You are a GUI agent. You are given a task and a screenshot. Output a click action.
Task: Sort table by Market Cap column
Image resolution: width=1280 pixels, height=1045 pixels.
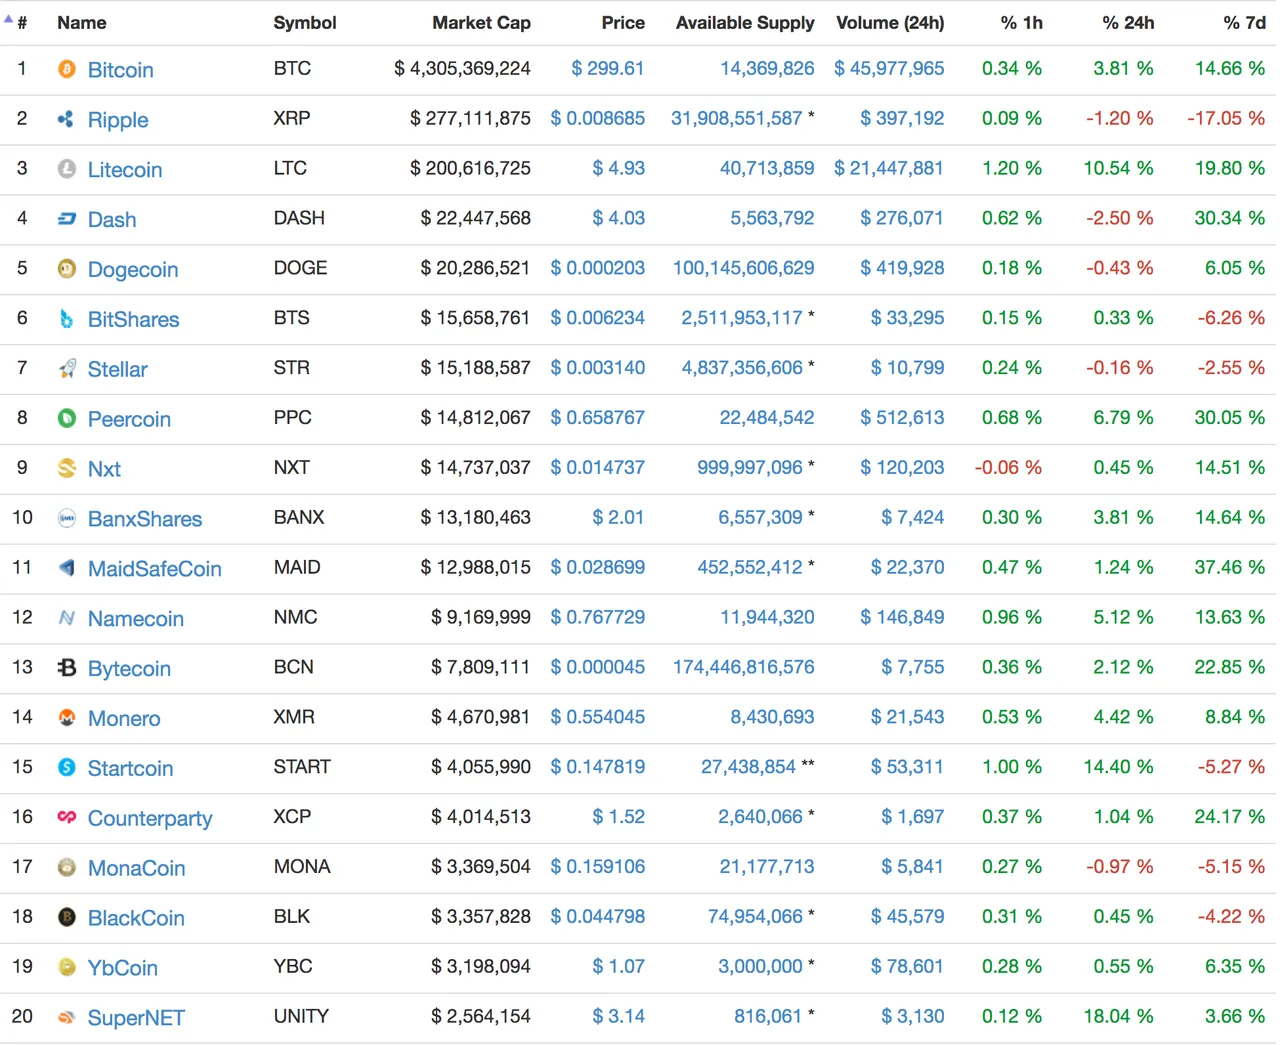pos(482,23)
